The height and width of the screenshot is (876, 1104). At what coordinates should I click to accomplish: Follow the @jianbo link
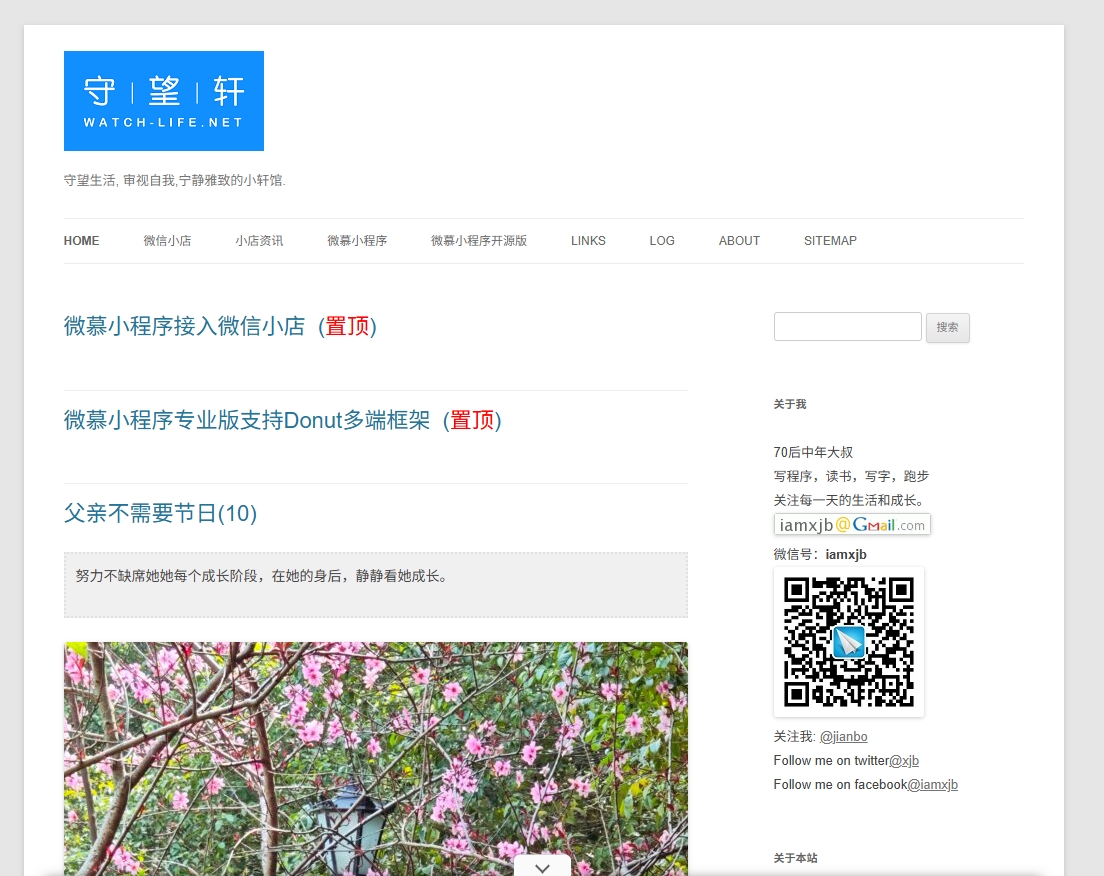click(843, 737)
